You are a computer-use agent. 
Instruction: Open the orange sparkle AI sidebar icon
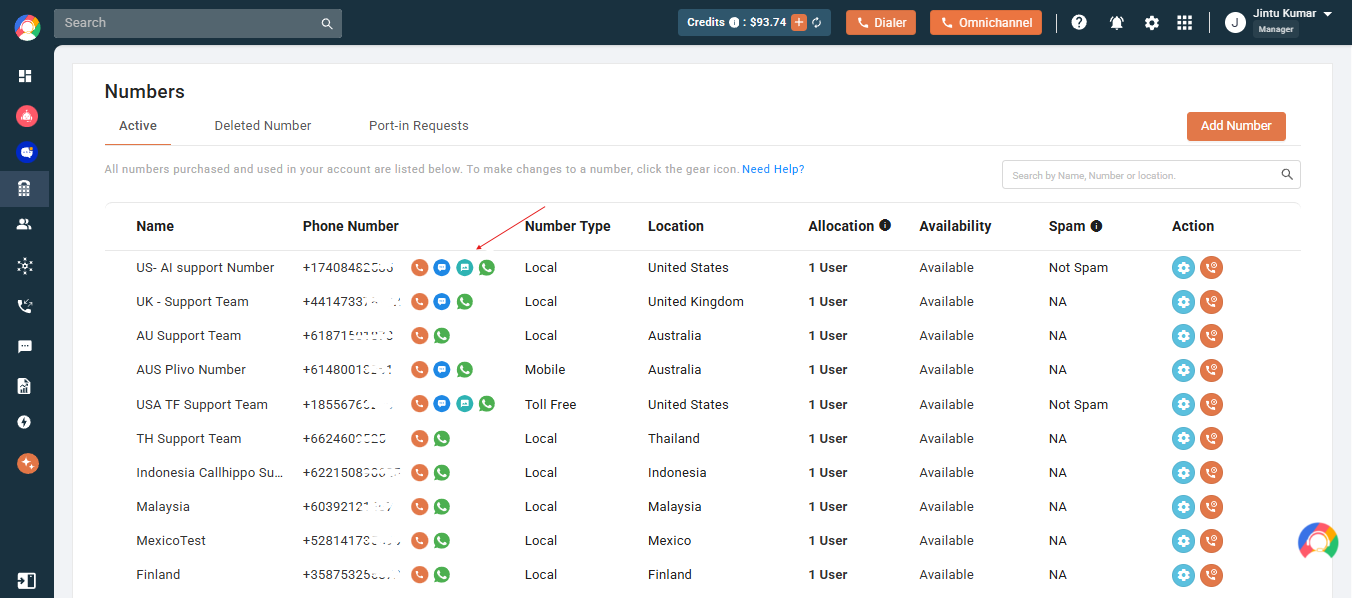coord(27,464)
